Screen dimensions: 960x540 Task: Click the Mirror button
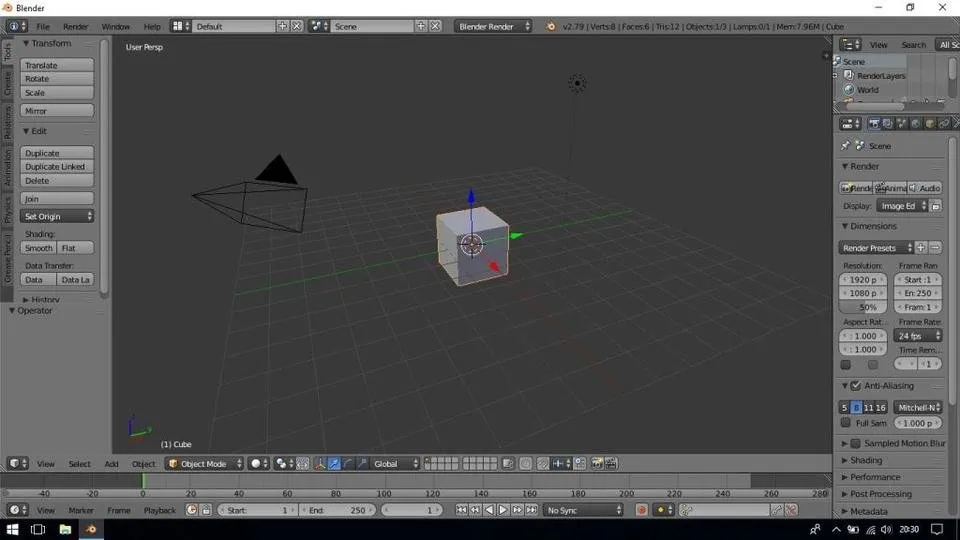click(x=57, y=111)
